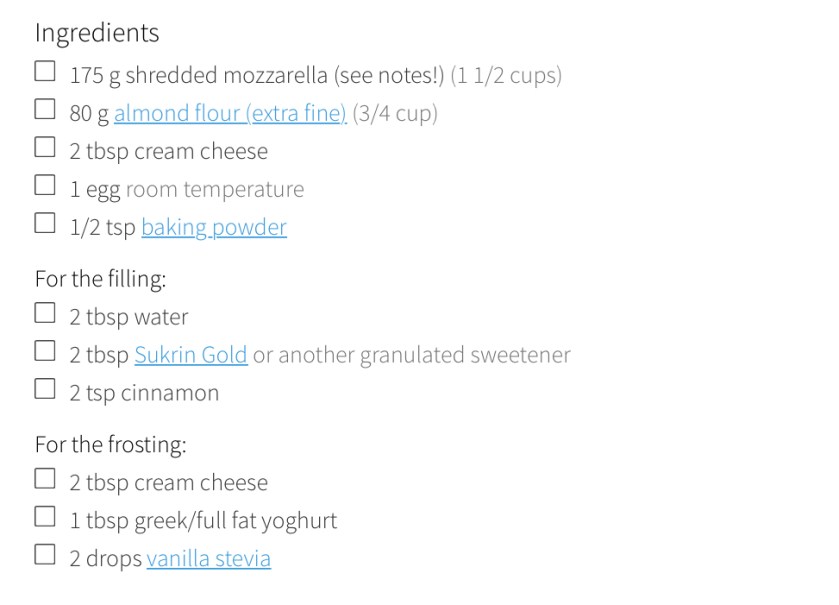Click the Ingredients heading
The width and height of the screenshot is (839, 605).
[x=97, y=33]
